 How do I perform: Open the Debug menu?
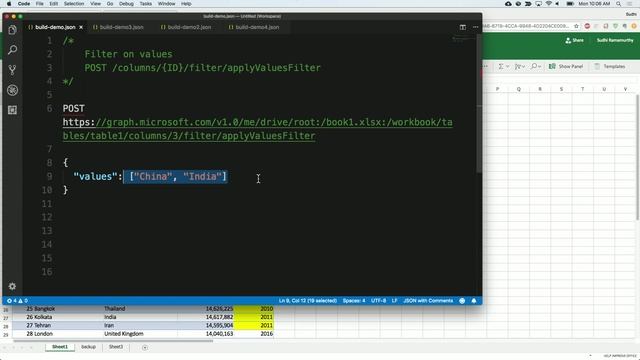pyautogui.click(x=126, y=4)
